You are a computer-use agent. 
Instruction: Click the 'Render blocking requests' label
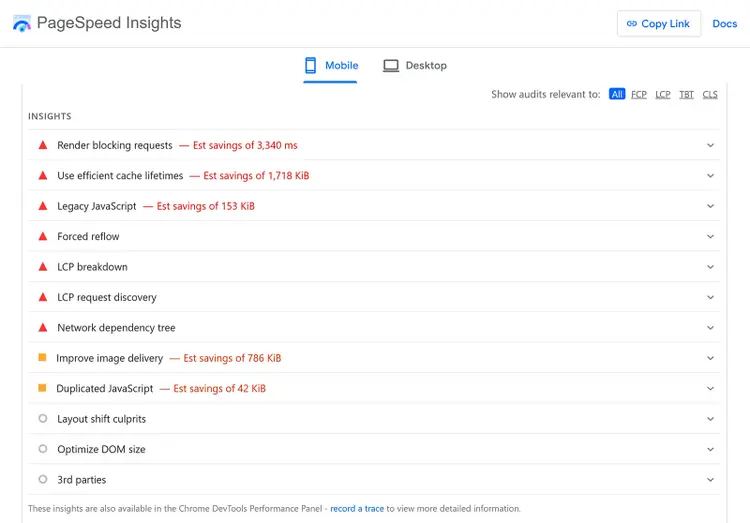click(x=115, y=145)
